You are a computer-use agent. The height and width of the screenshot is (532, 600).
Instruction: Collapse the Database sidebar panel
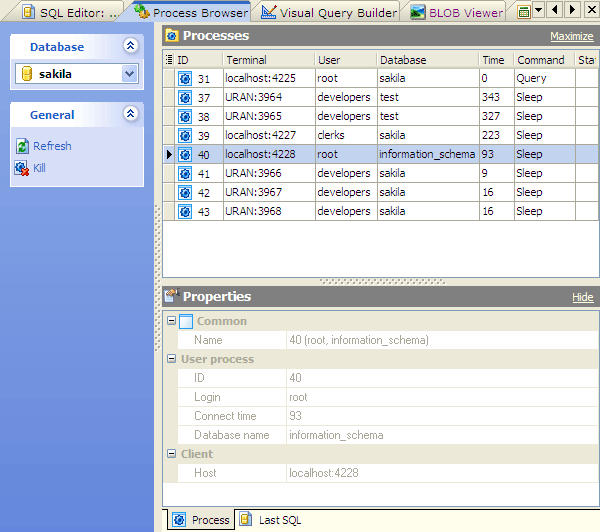point(130,46)
